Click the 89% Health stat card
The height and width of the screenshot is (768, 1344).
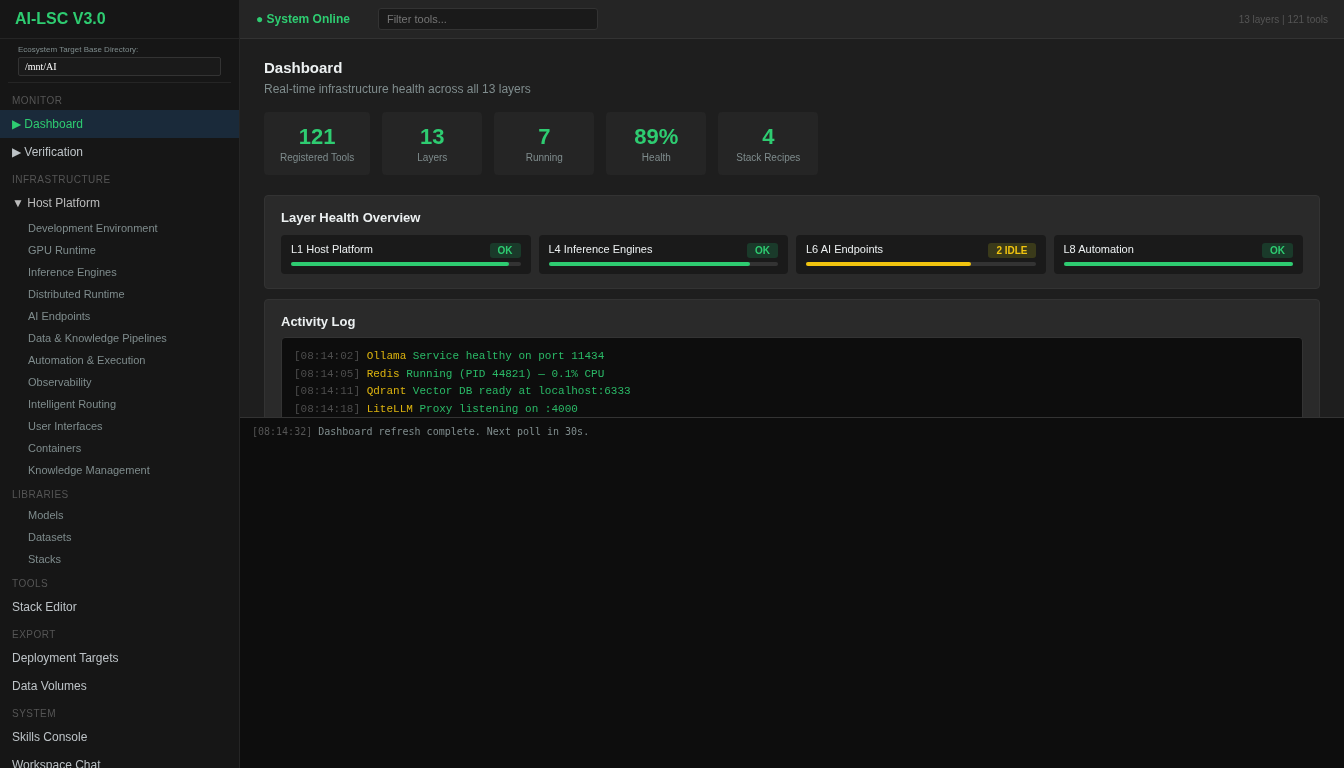[x=656, y=144]
